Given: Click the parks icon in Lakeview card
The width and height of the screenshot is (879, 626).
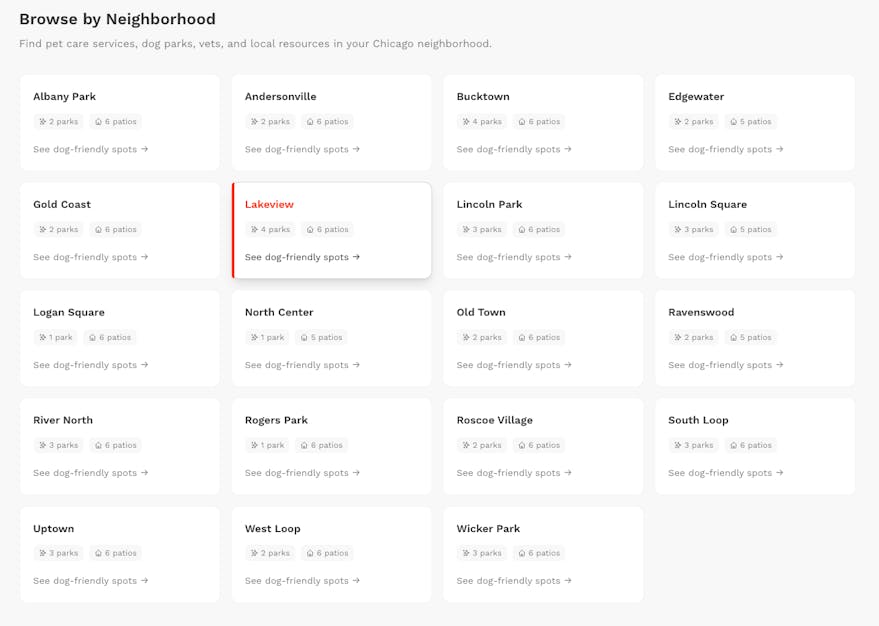Looking at the screenshot, I should [254, 230].
